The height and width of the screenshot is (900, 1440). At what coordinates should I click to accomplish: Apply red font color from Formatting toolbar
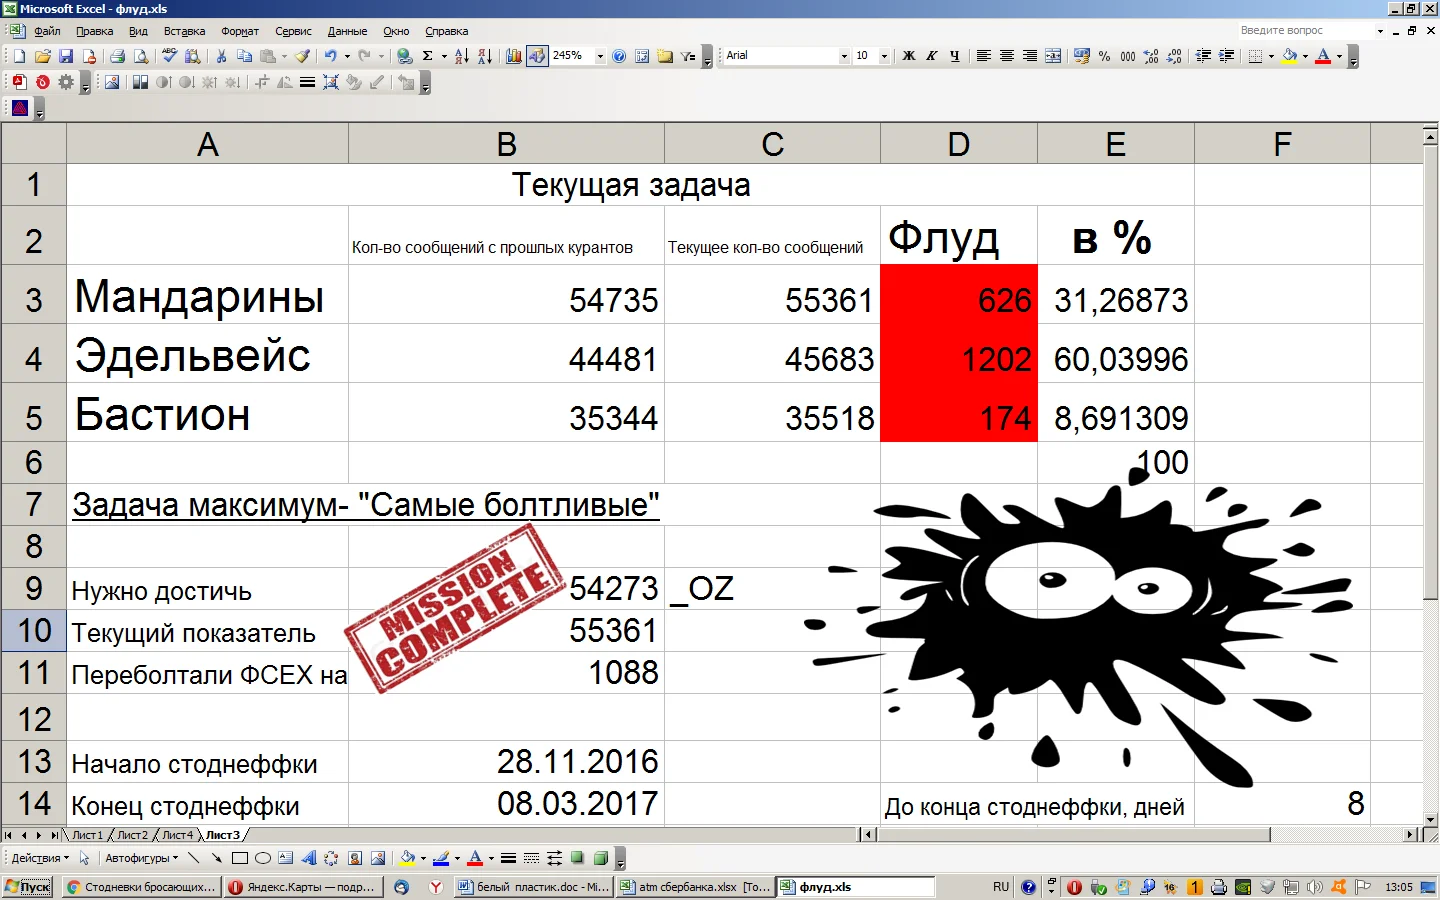pyautogui.click(x=1323, y=56)
